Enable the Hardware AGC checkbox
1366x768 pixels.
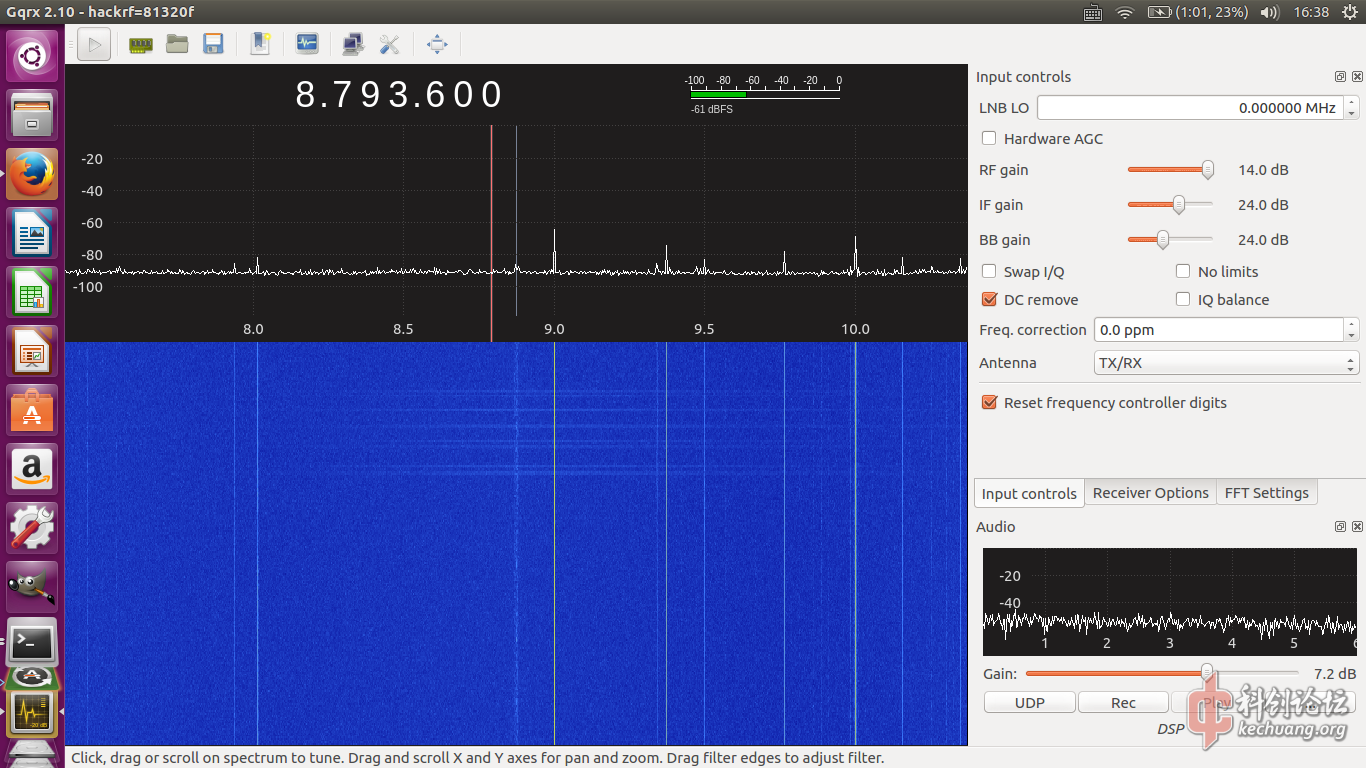(989, 139)
